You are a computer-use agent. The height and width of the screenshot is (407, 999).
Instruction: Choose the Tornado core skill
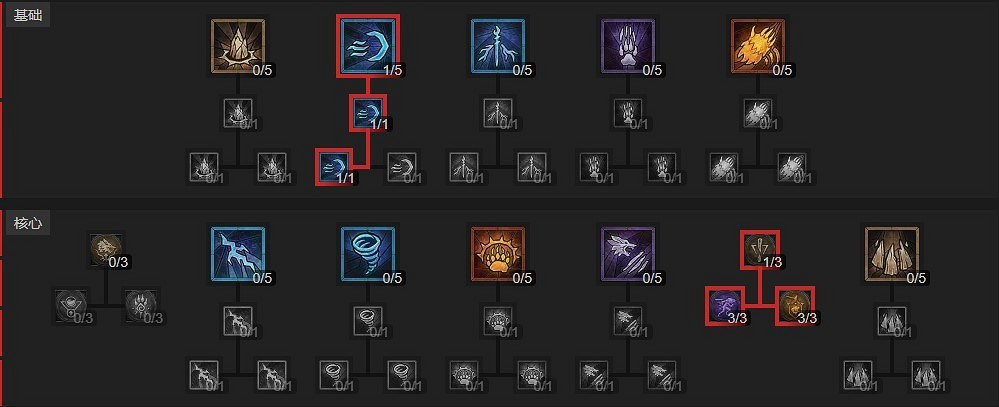pyautogui.click(x=368, y=254)
